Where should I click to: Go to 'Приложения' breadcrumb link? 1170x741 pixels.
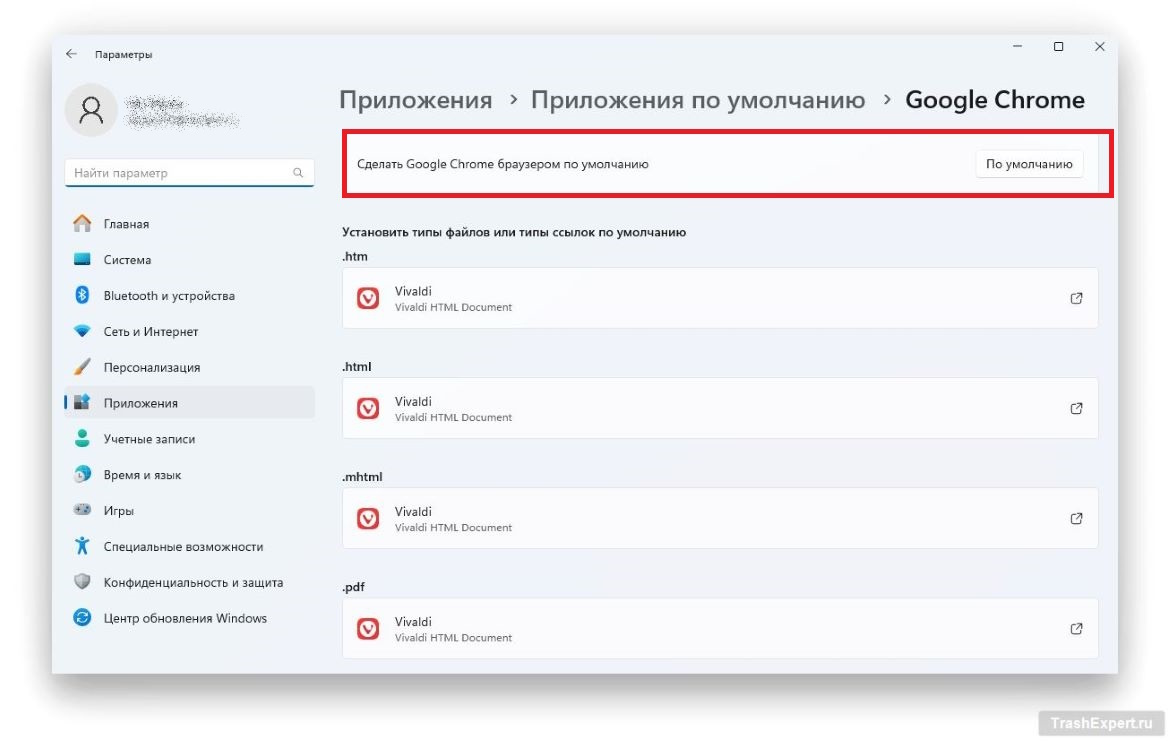(x=415, y=100)
